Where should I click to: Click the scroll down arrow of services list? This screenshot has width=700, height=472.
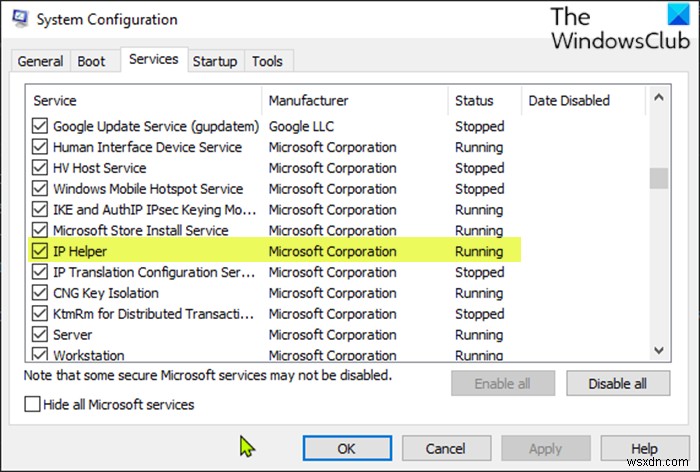(659, 350)
